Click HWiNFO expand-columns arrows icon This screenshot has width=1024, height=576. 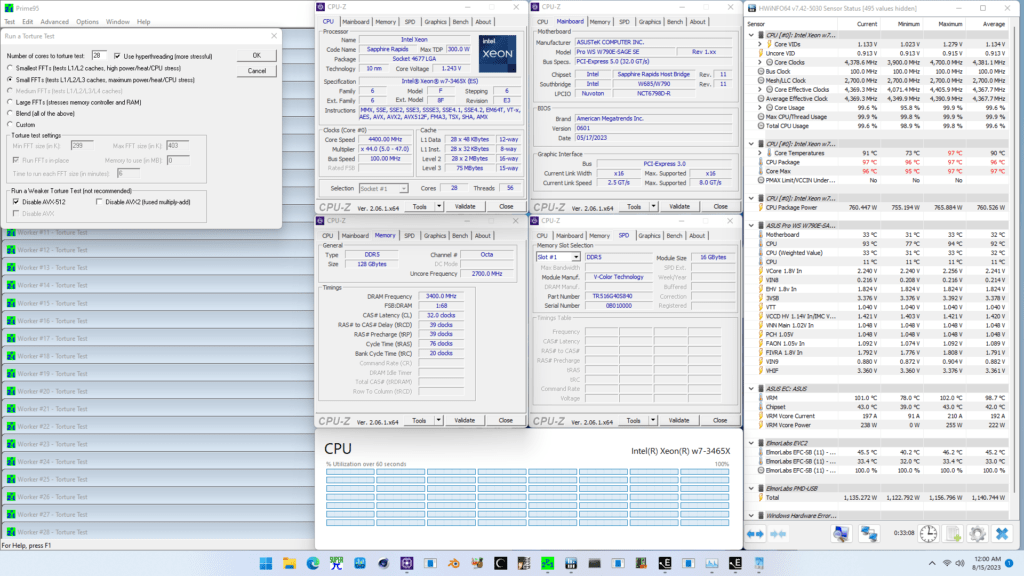(755, 534)
